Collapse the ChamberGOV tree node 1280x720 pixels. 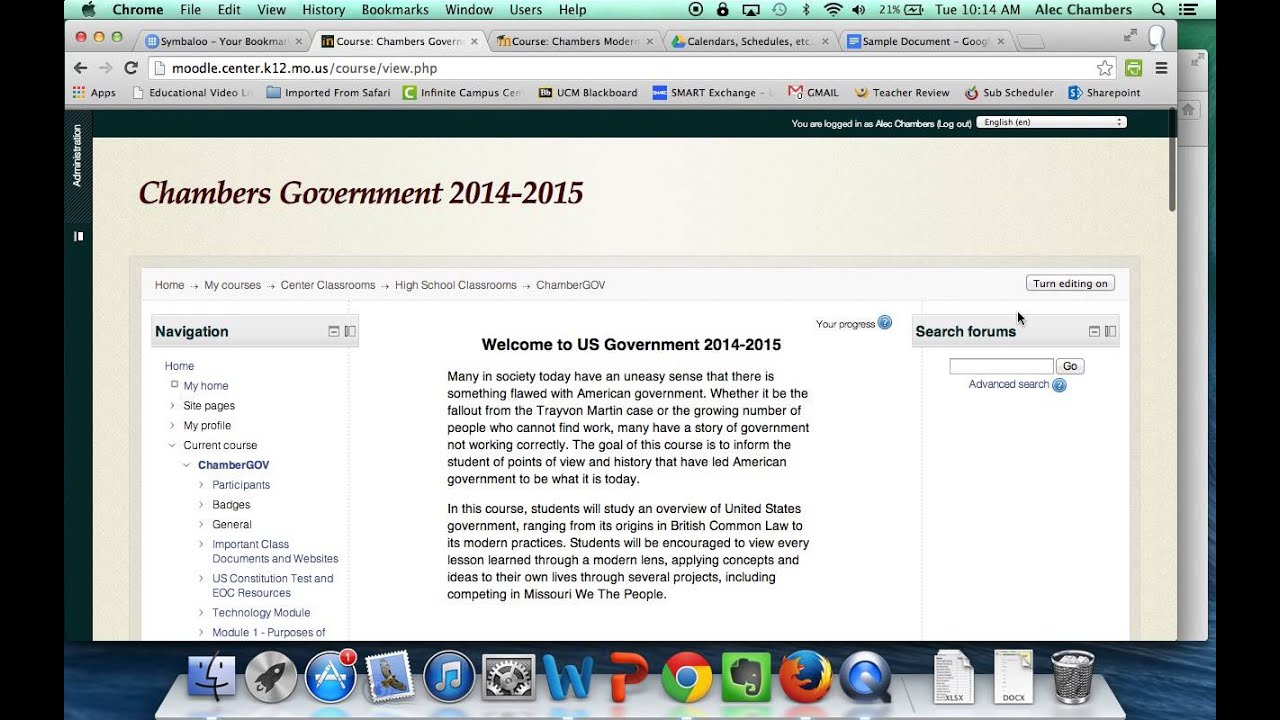187,465
